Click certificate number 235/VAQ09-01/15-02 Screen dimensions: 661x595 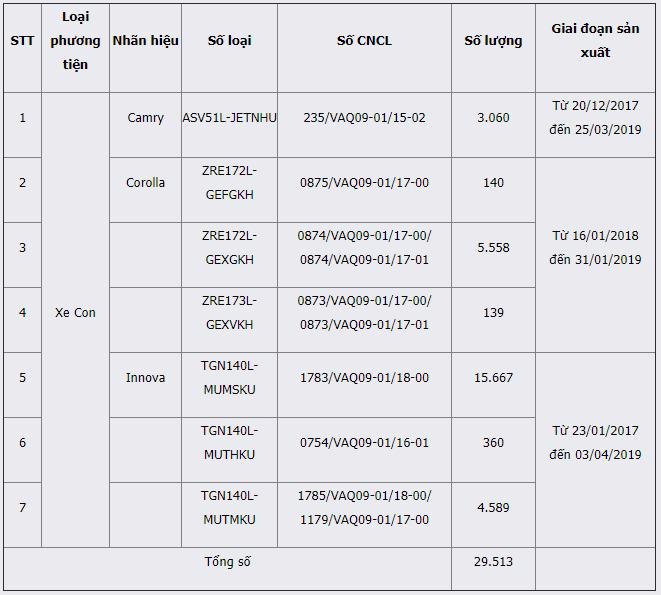[364, 118]
